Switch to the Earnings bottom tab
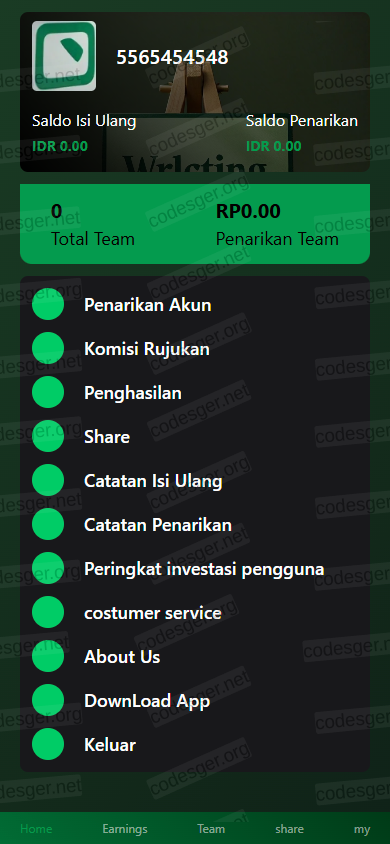Screen dimensions: 390x844 tap(125, 829)
